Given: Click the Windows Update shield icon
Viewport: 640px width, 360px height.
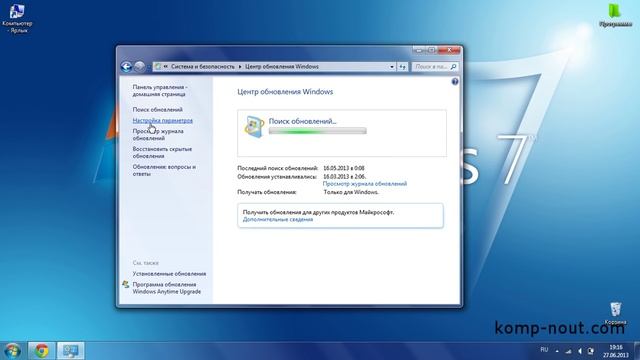Looking at the screenshot, I should pyautogui.click(x=254, y=127).
